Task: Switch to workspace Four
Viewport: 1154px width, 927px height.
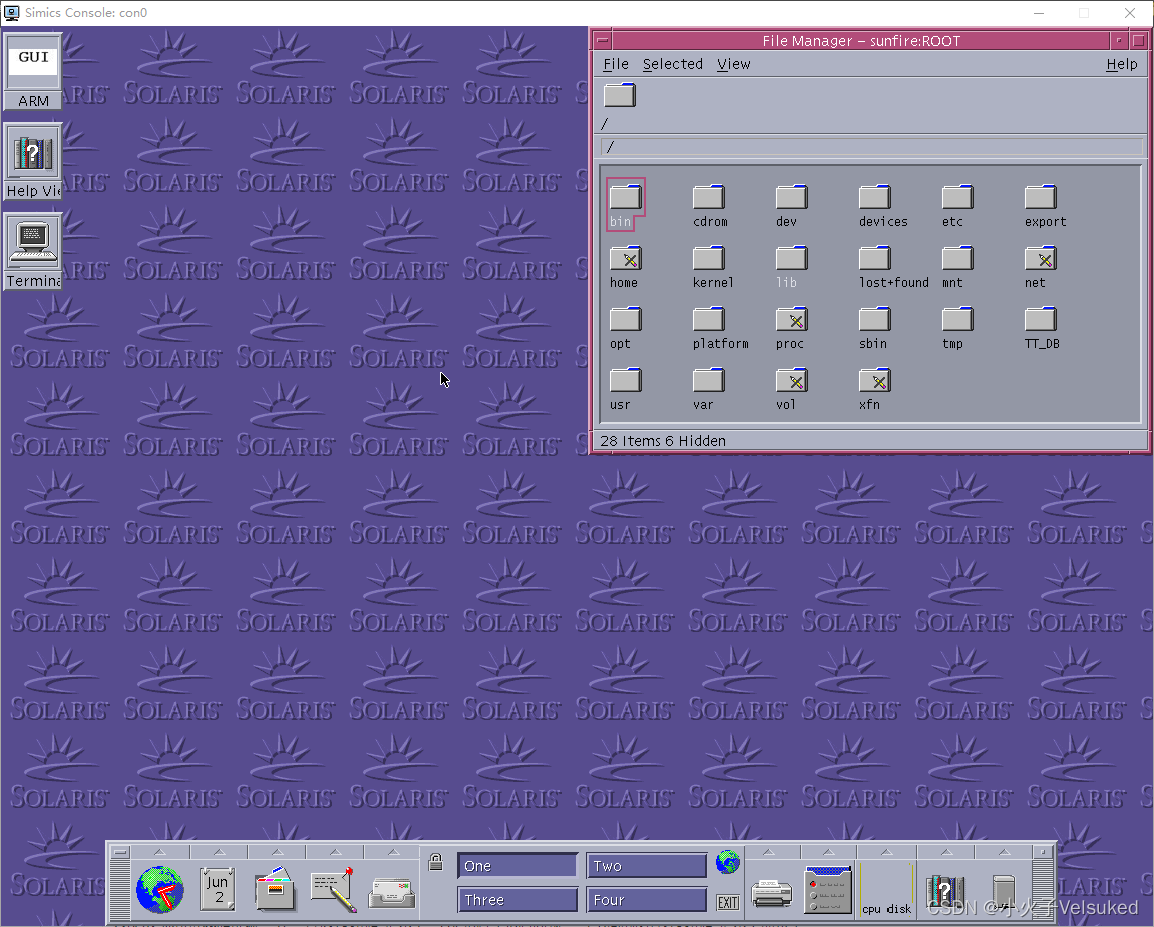Action: [646, 900]
